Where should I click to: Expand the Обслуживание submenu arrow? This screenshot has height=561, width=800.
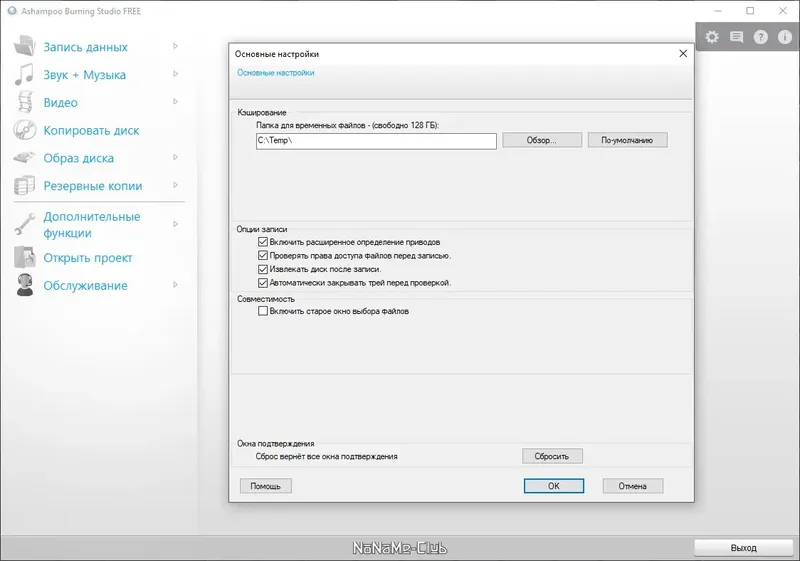point(176,285)
